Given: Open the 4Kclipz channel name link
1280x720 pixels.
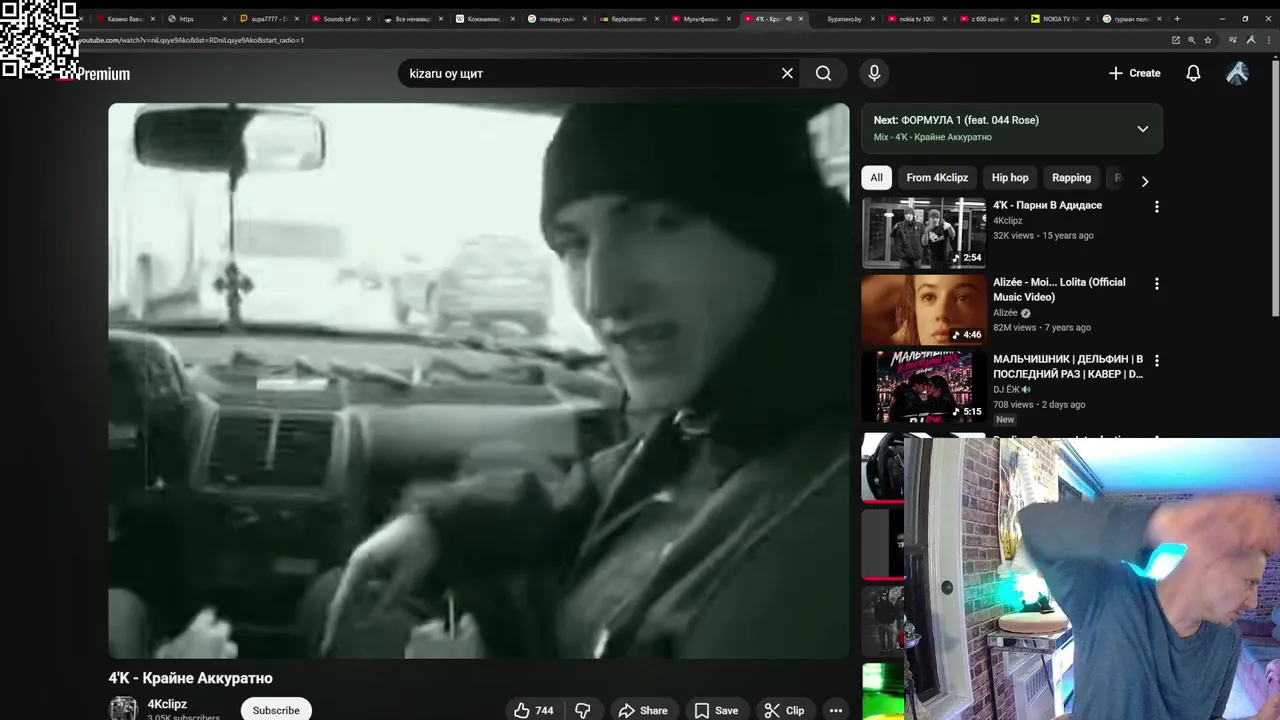Looking at the screenshot, I should pyautogui.click(x=167, y=704).
